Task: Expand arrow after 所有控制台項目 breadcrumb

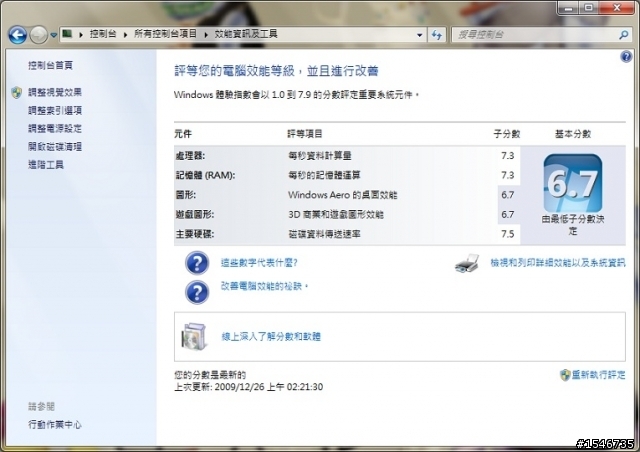Action: pyautogui.click(x=206, y=35)
